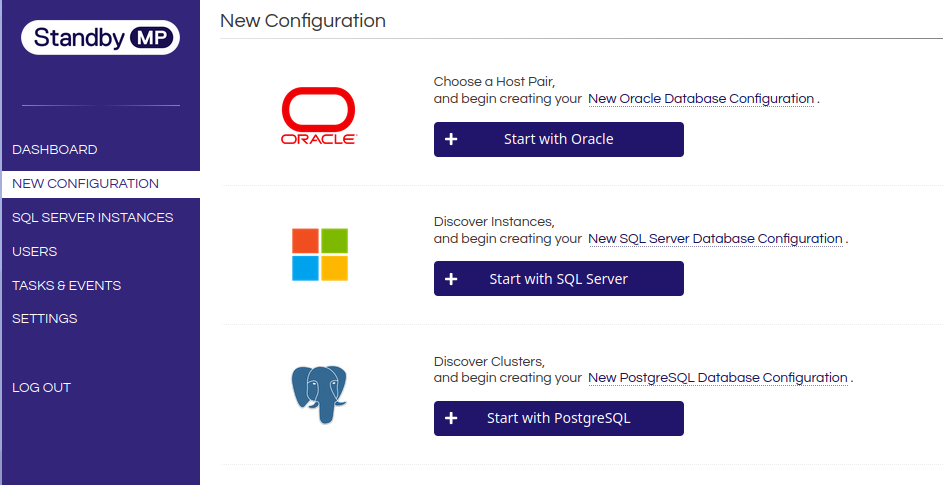Image resolution: width=943 pixels, height=485 pixels.
Task: Click the New Configuration page heading
Action: pyautogui.click(x=303, y=21)
